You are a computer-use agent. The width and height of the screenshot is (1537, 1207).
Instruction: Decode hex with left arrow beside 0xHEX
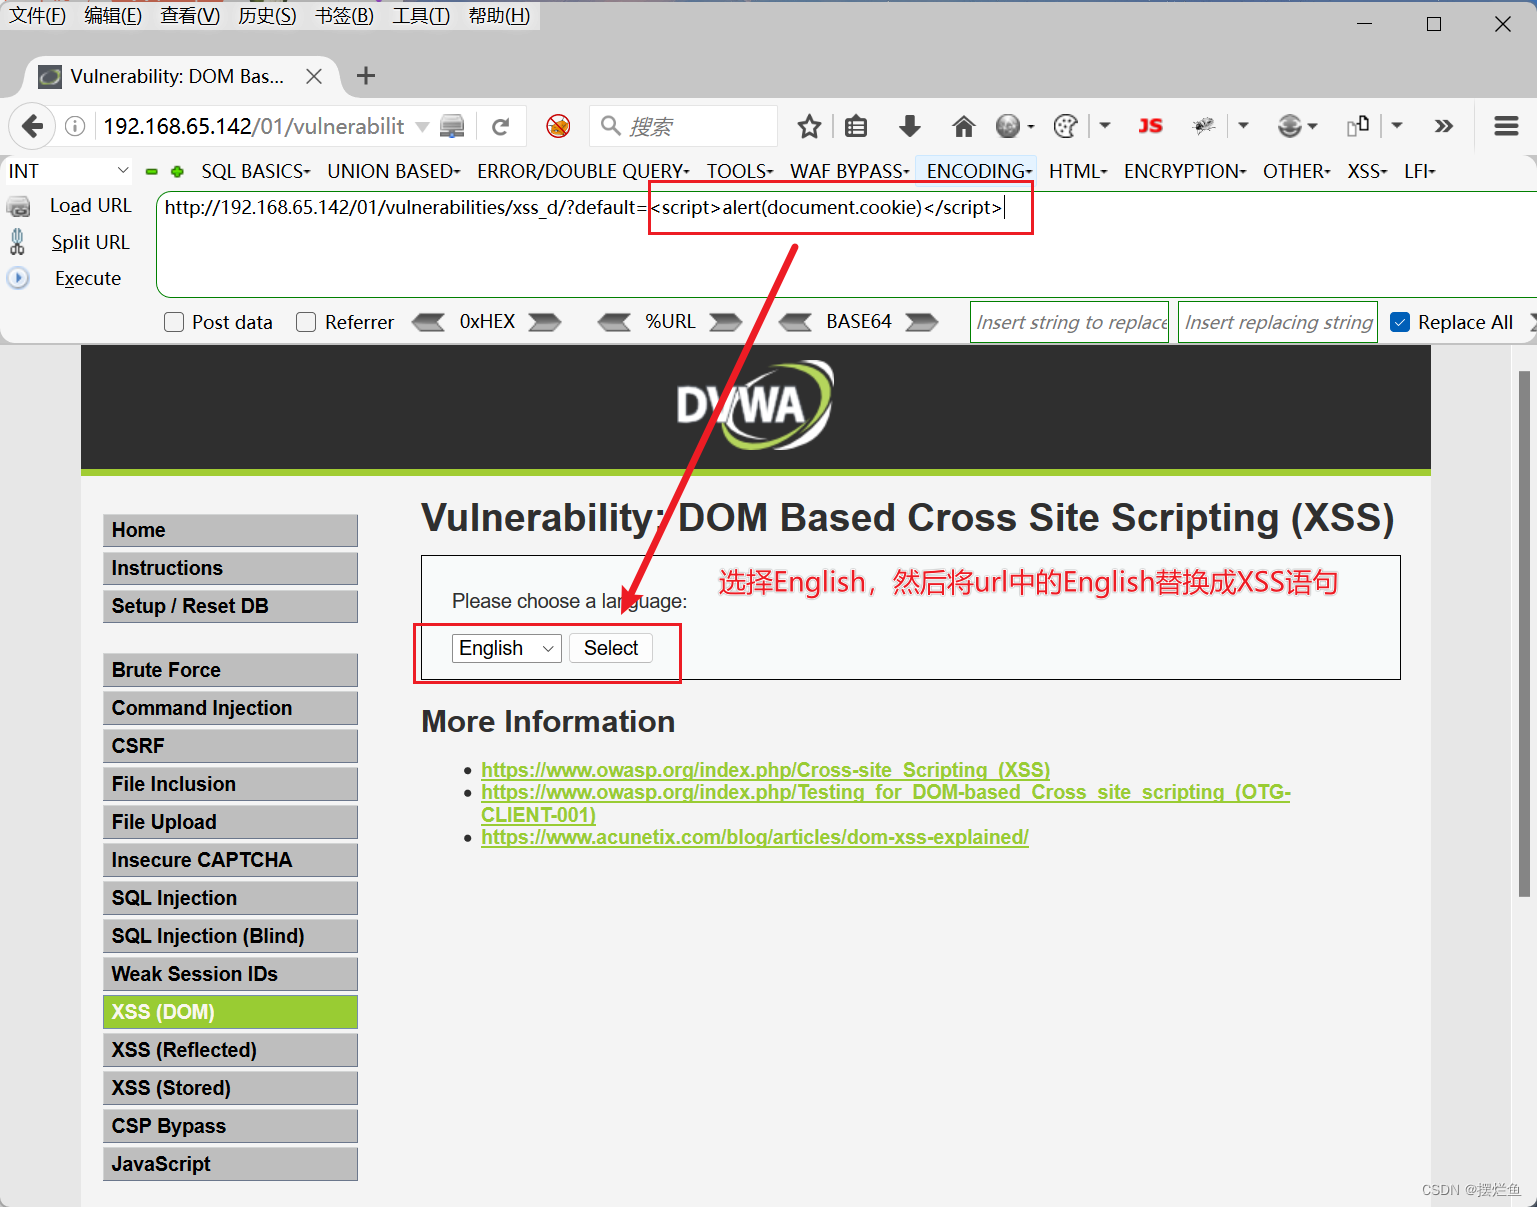pyautogui.click(x=428, y=322)
